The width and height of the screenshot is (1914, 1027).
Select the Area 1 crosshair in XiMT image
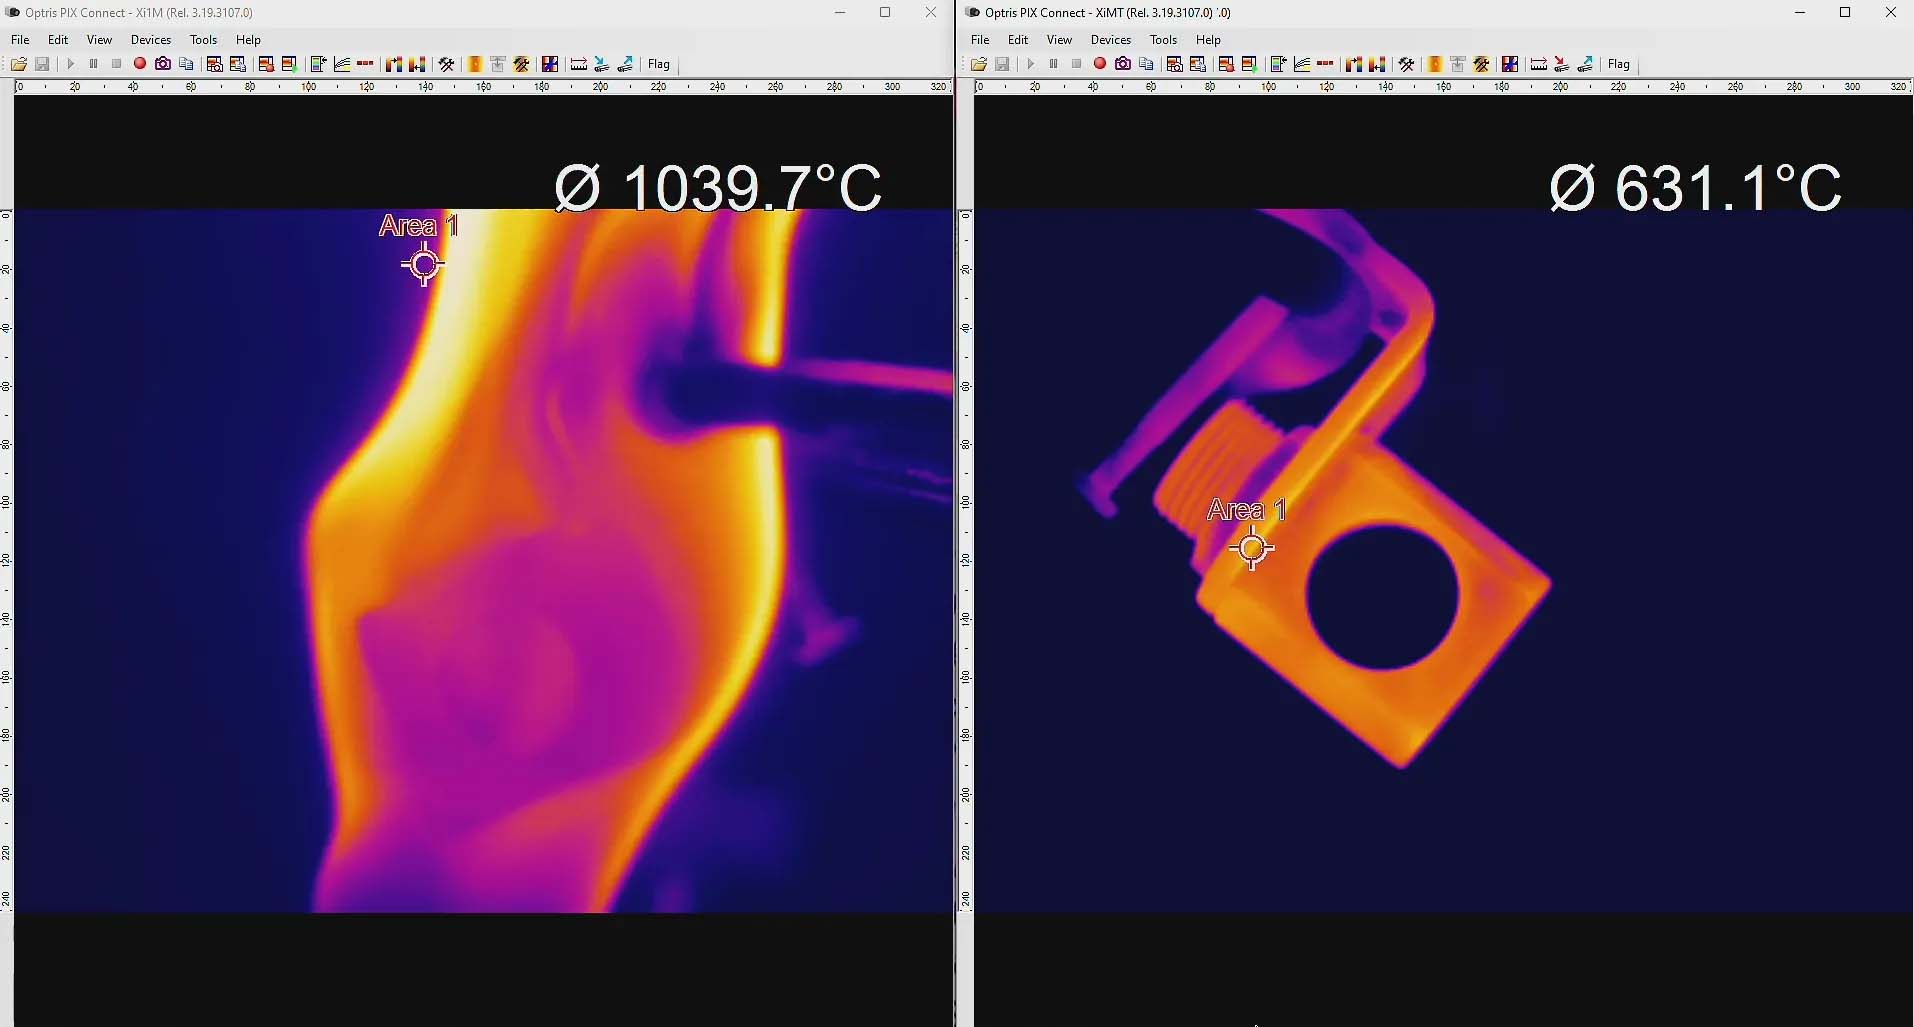click(1252, 549)
